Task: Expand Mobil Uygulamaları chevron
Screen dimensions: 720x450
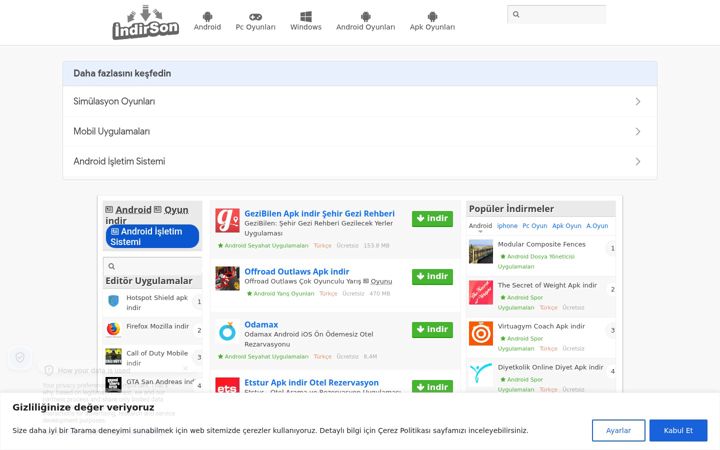Action: click(x=638, y=131)
